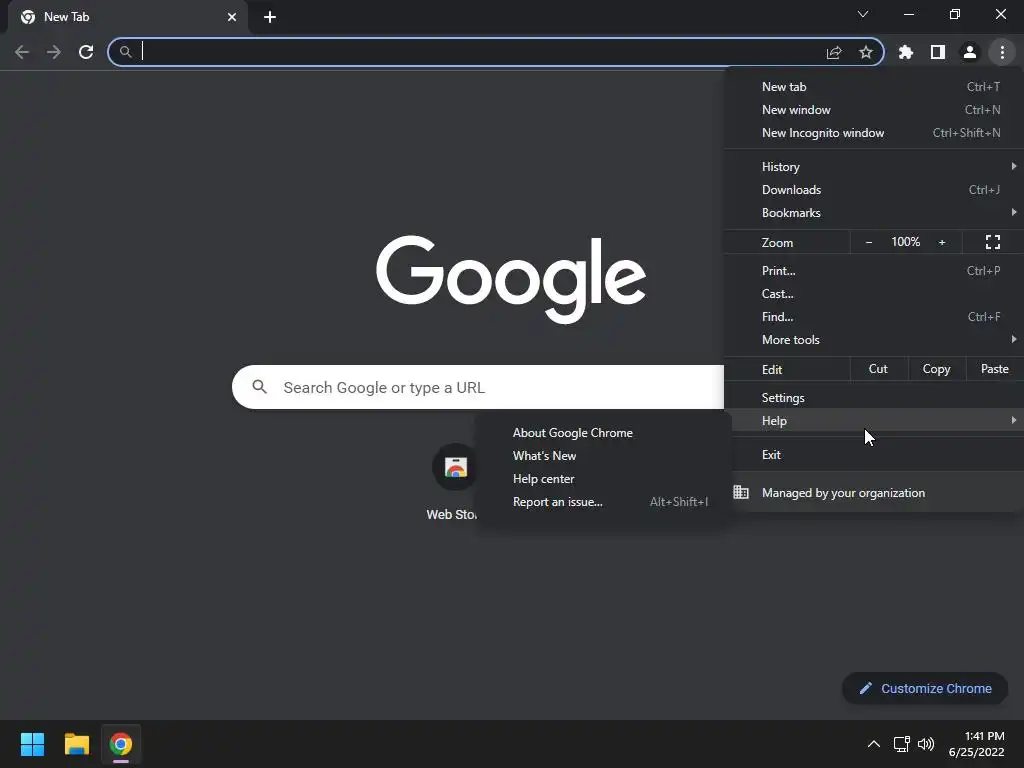
Task: Click the three-dot Chrome menu button
Action: [x=1002, y=52]
